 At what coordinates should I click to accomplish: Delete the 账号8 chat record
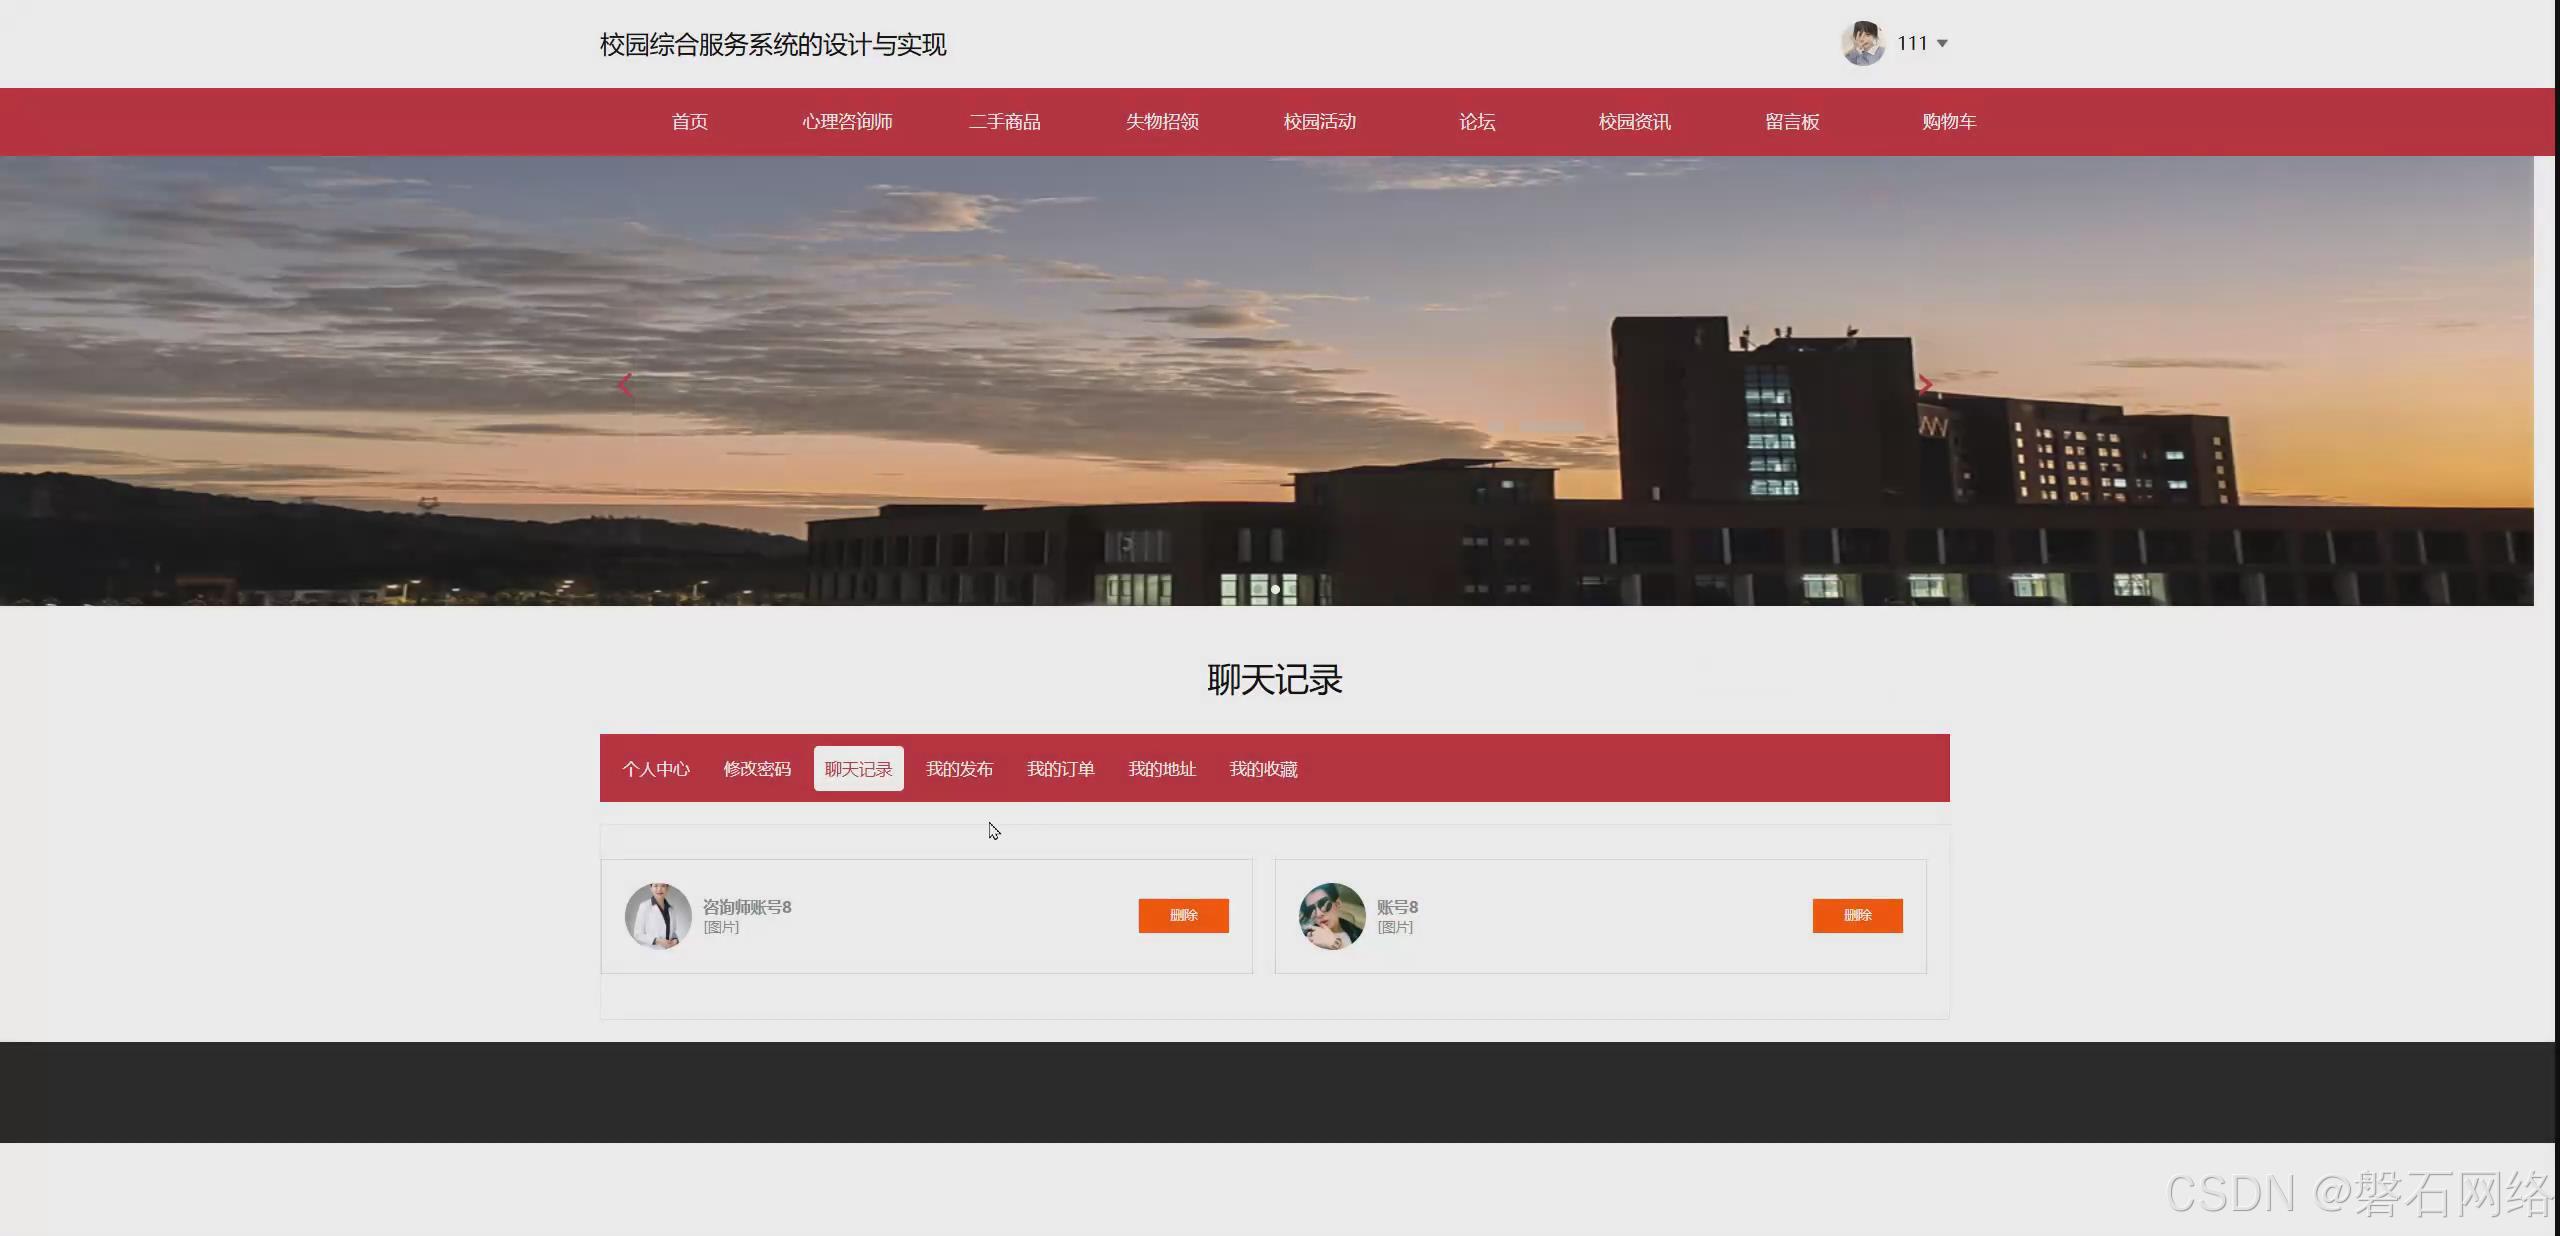point(1857,915)
